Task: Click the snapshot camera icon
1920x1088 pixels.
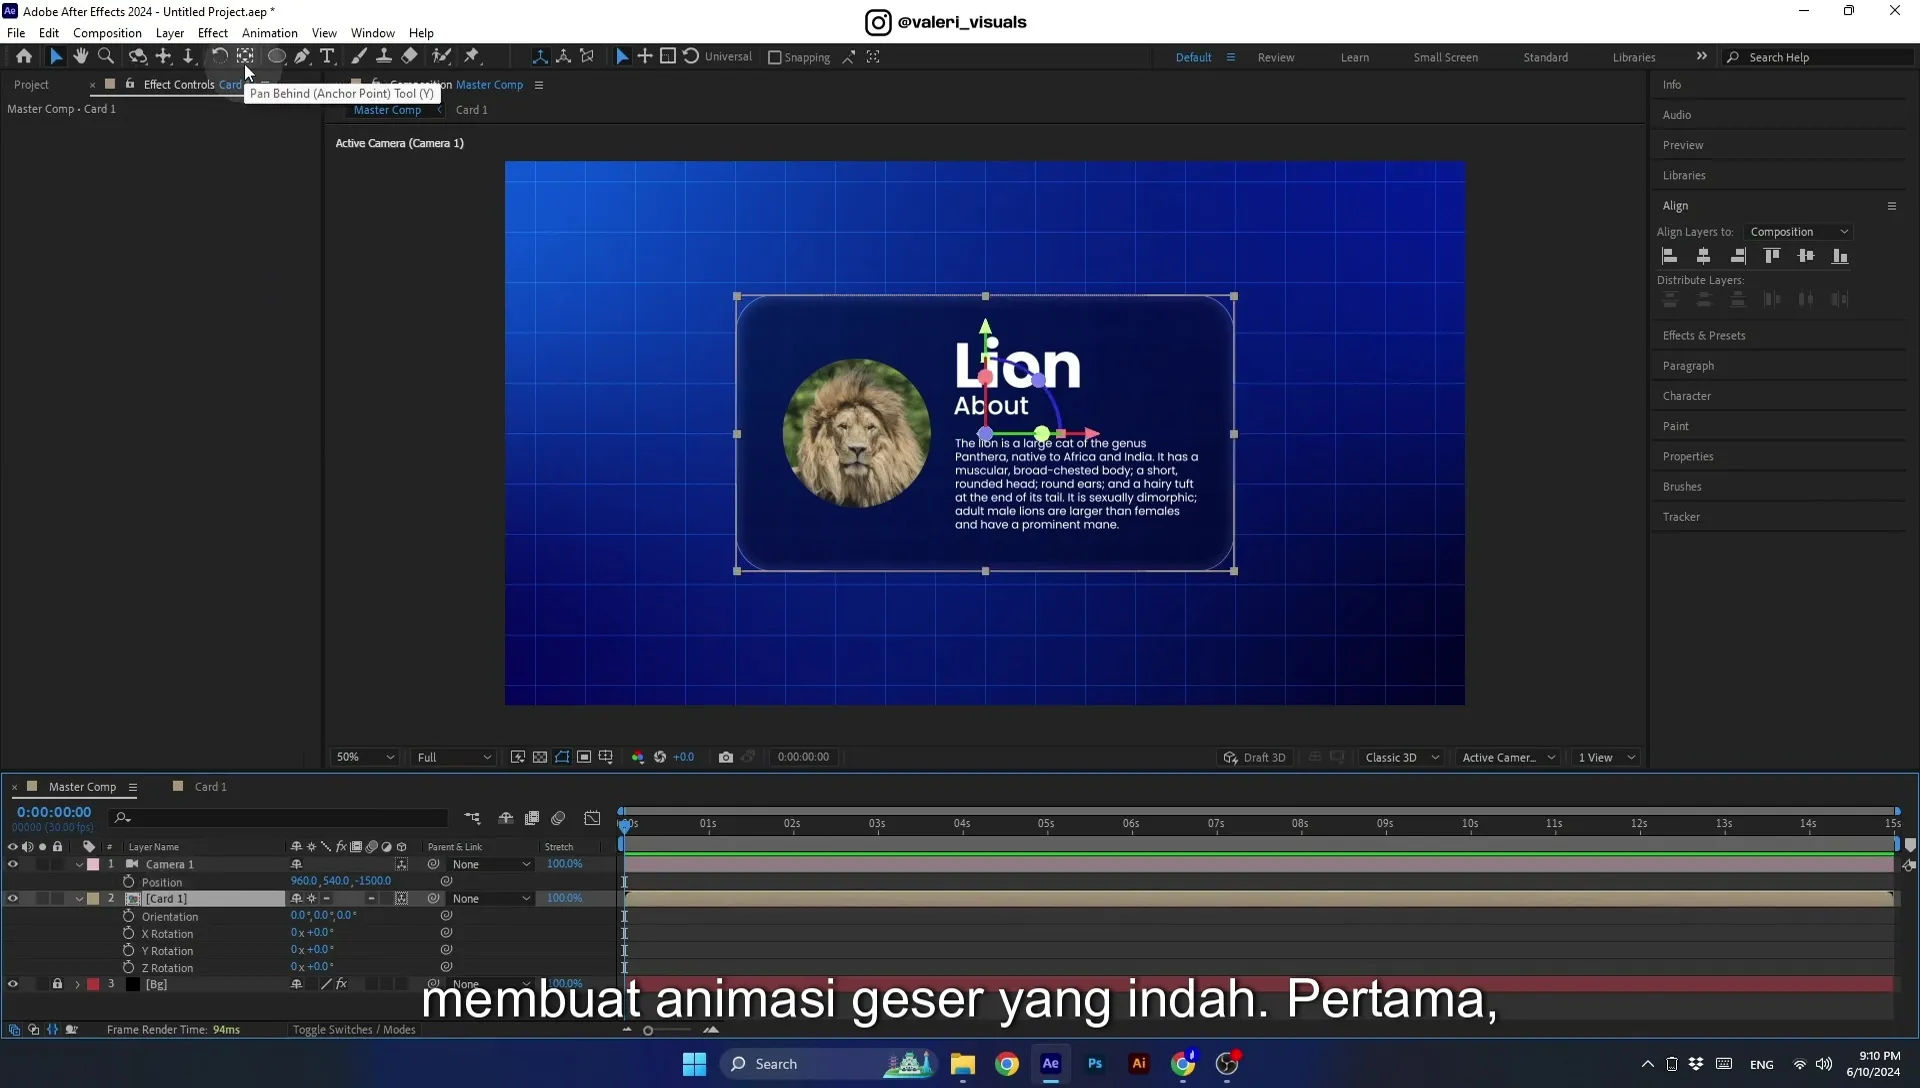Action: pyautogui.click(x=726, y=757)
